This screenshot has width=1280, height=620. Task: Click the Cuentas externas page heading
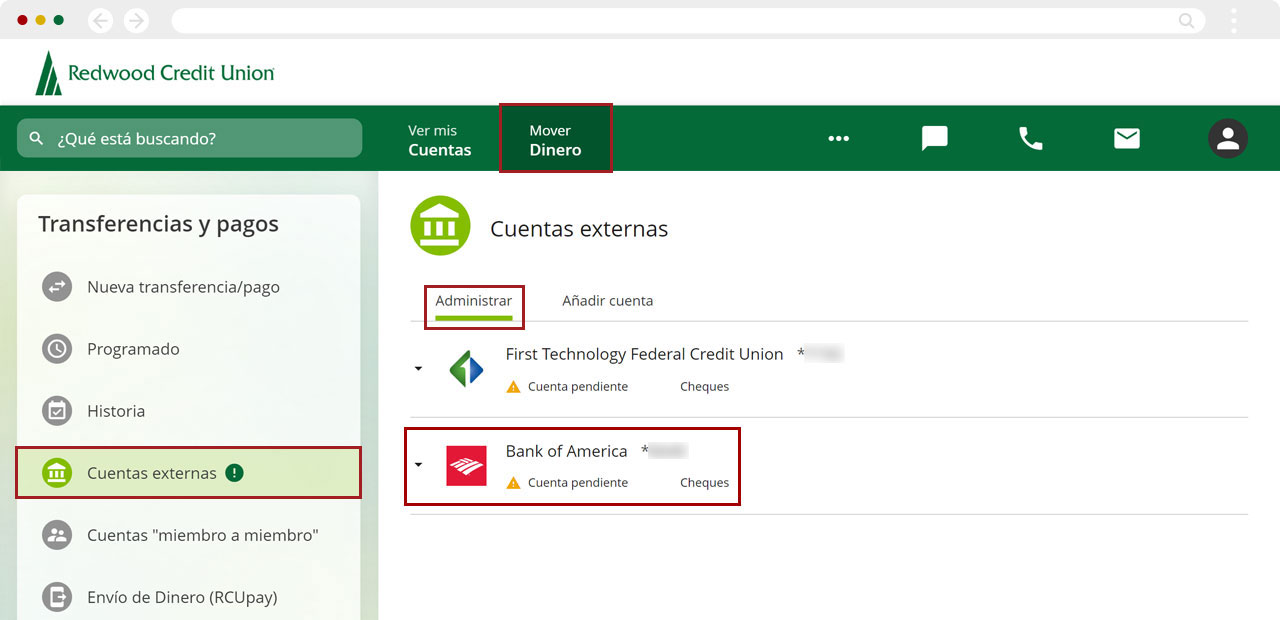(x=579, y=229)
